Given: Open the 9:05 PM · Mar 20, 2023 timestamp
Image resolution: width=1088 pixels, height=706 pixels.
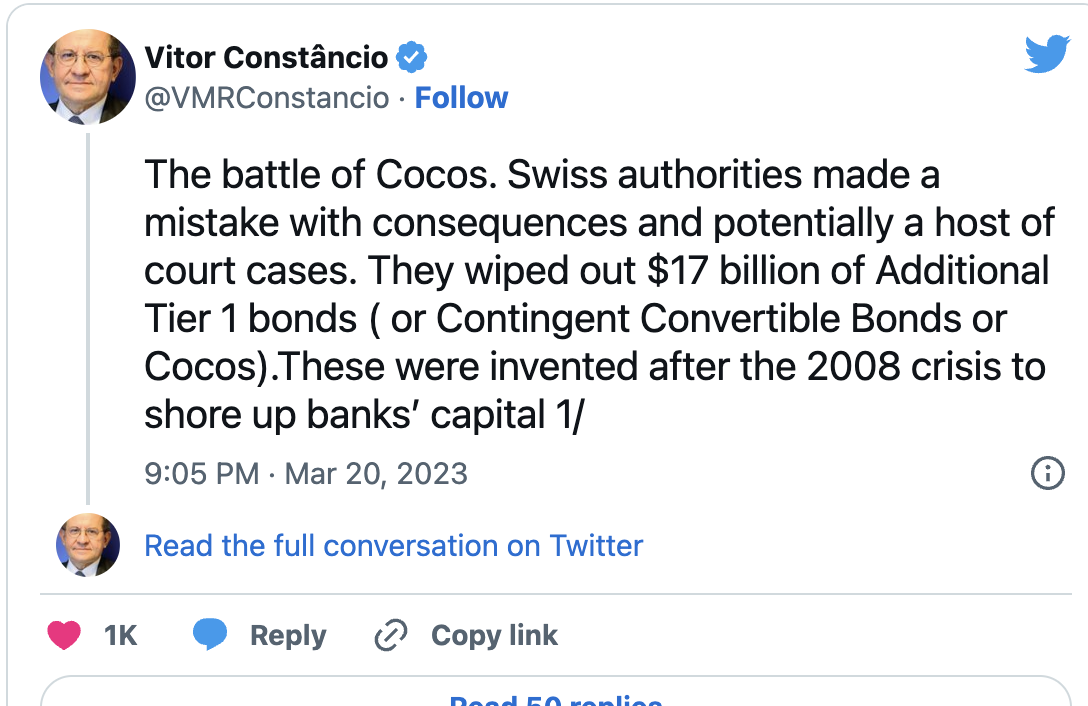Looking at the screenshot, I should click(x=306, y=473).
